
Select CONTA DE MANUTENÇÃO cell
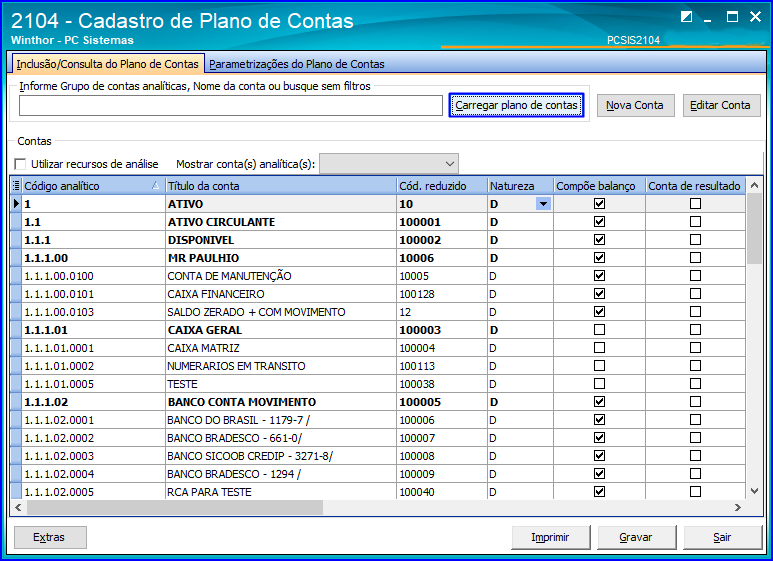(281, 276)
